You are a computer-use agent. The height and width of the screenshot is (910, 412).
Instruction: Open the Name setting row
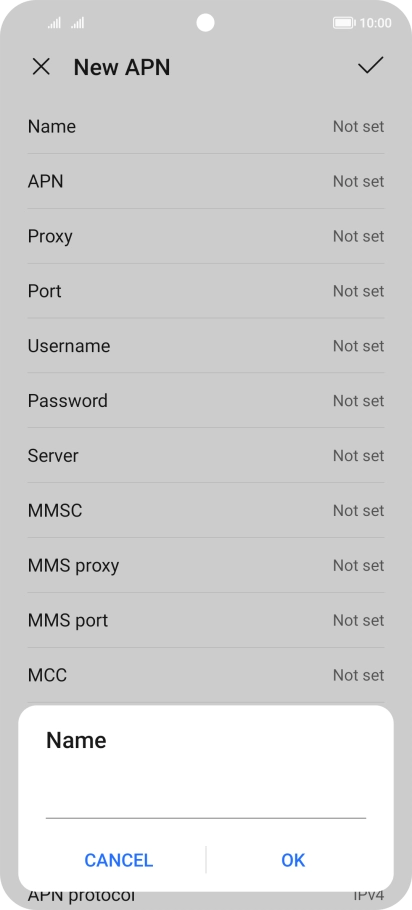pos(206,127)
